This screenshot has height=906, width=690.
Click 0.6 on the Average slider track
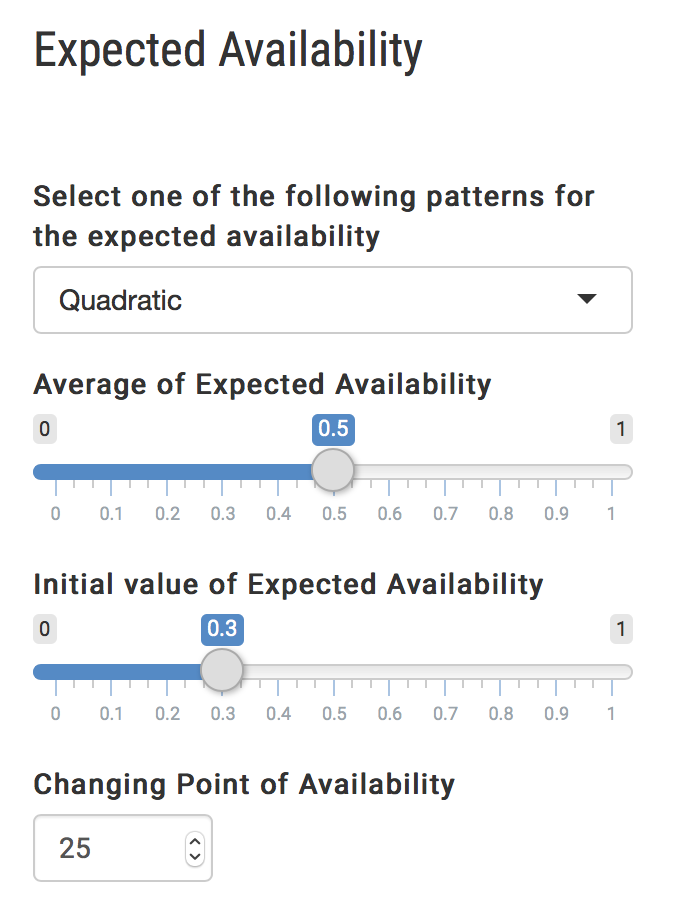click(389, 472)
